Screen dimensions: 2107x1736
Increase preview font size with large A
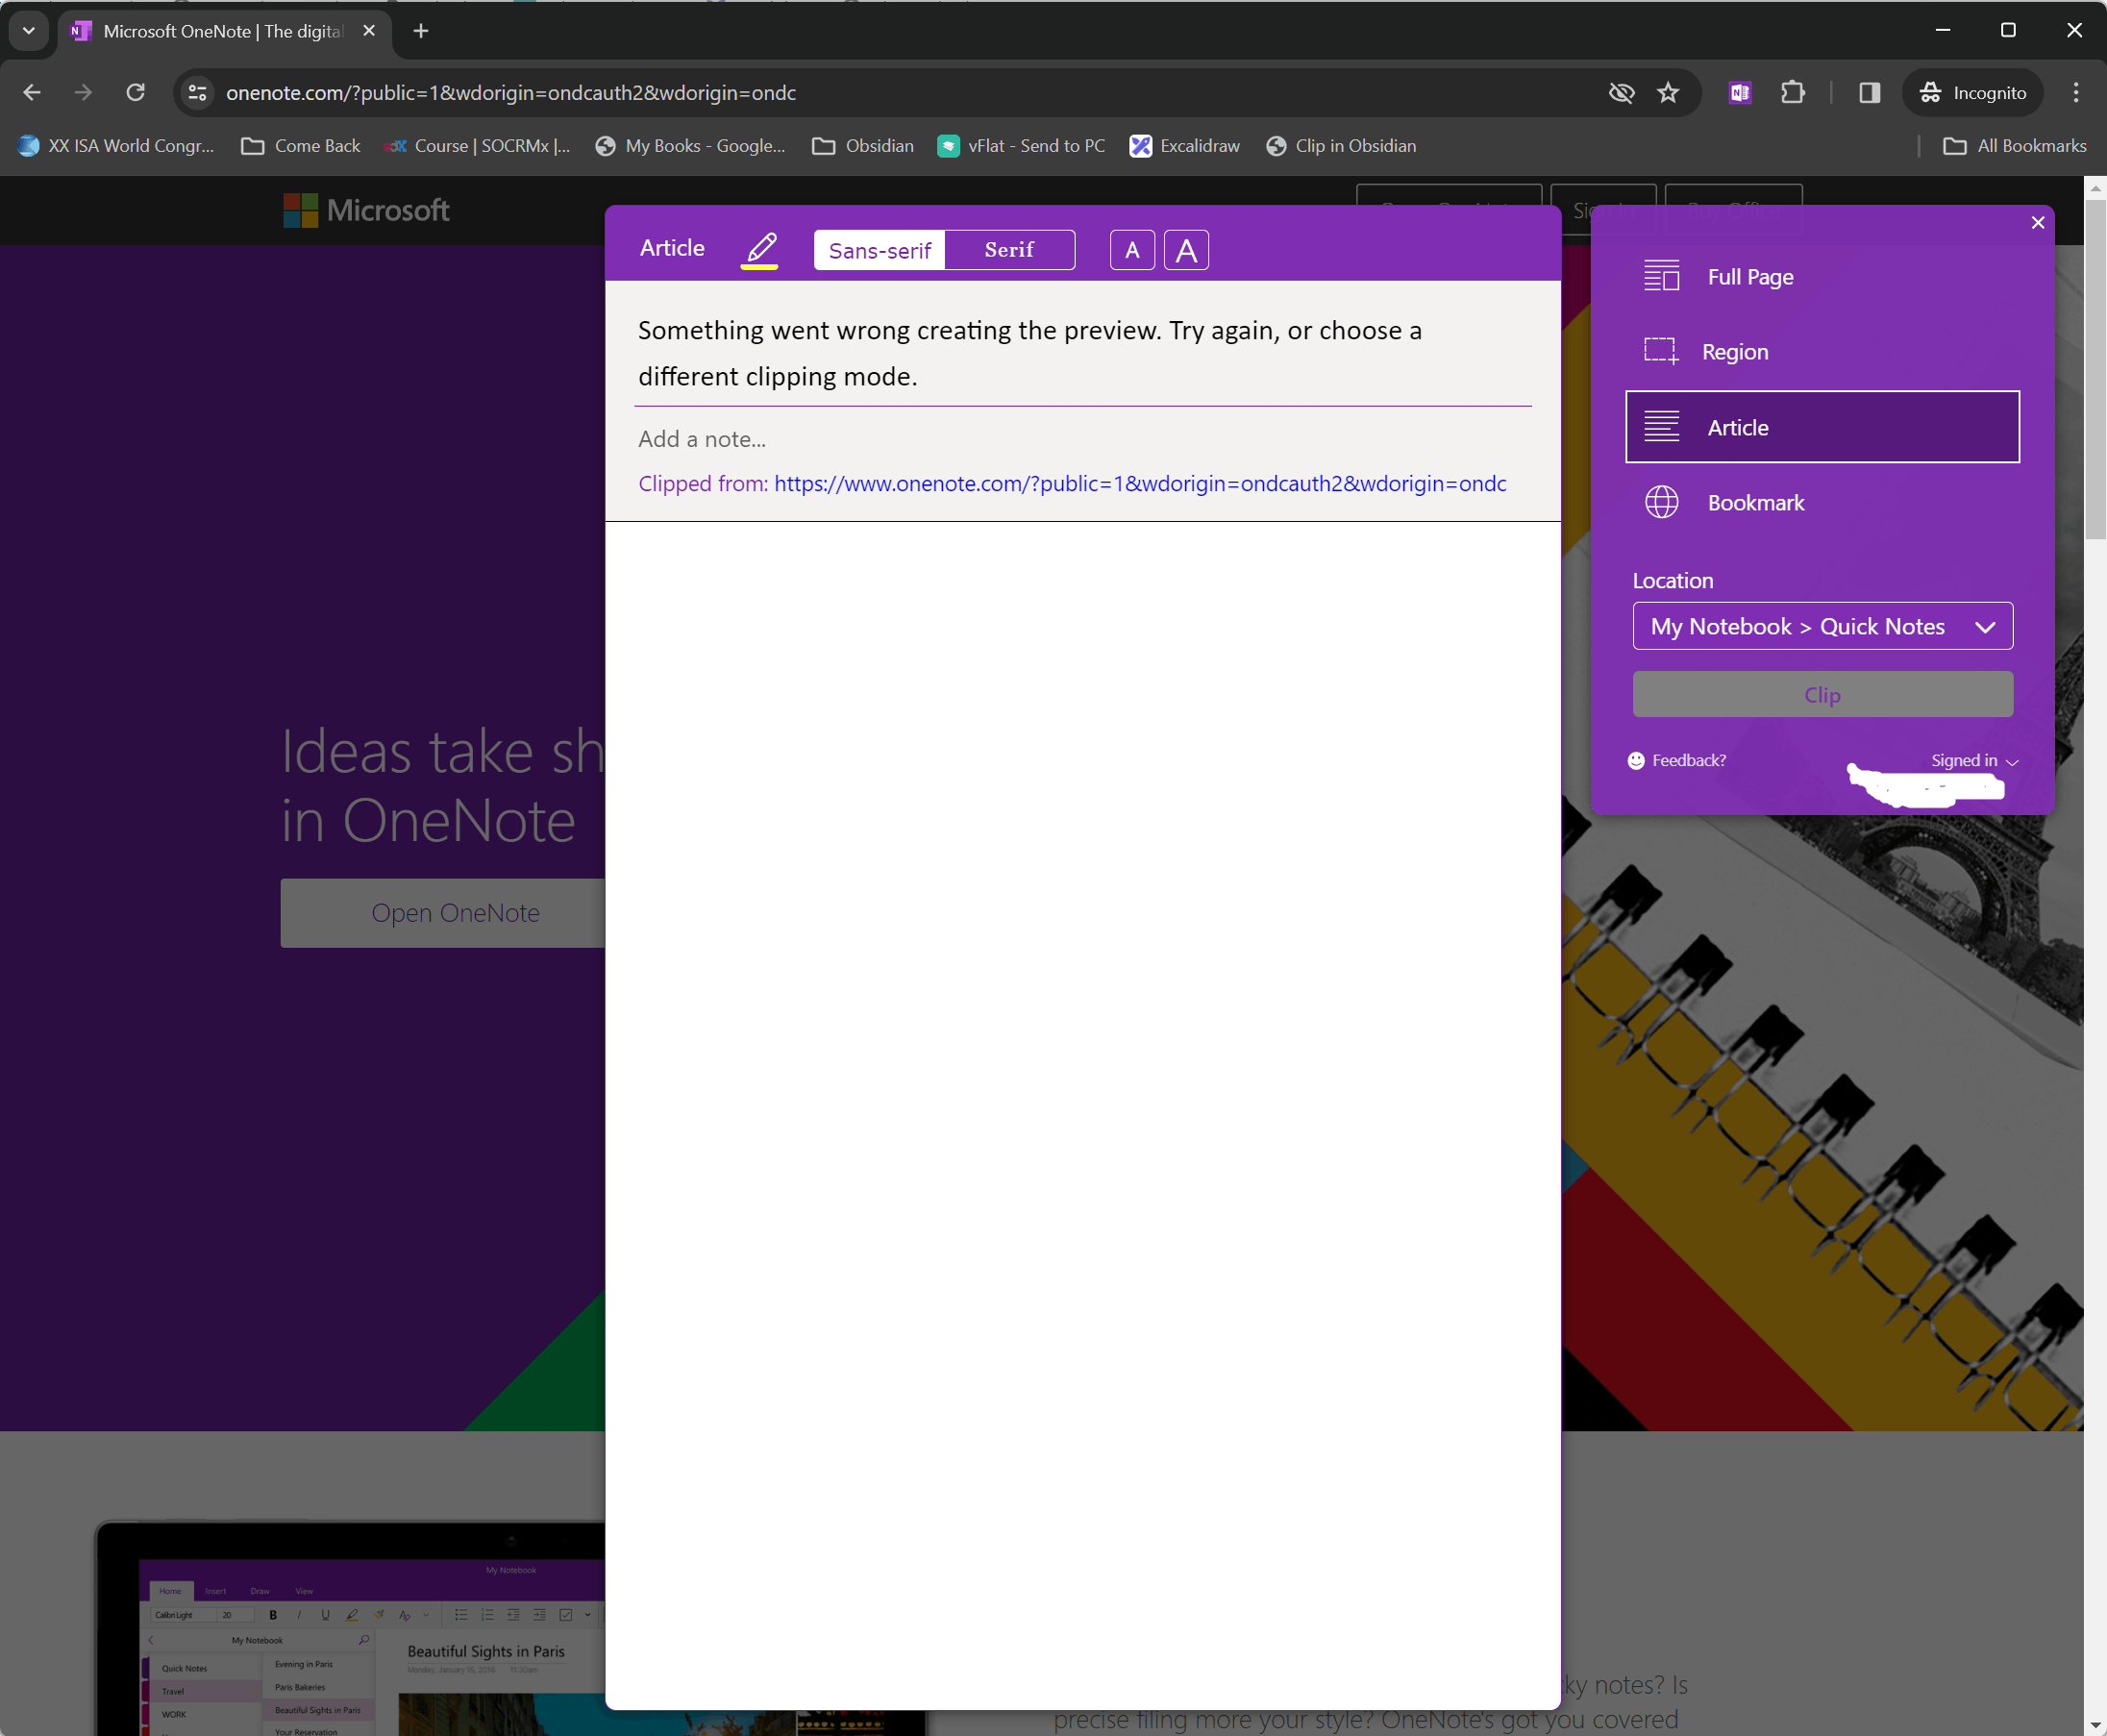tap(1186, 250)
